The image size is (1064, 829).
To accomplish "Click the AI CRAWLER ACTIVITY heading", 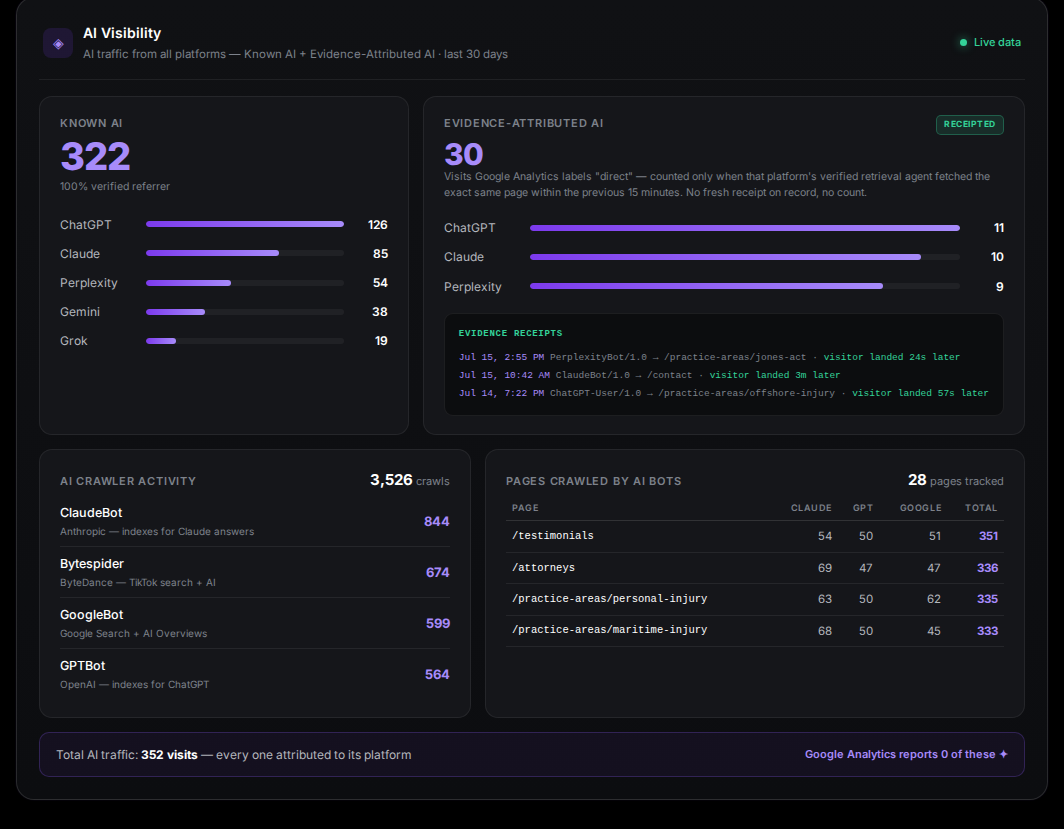I will click(128, 481).
